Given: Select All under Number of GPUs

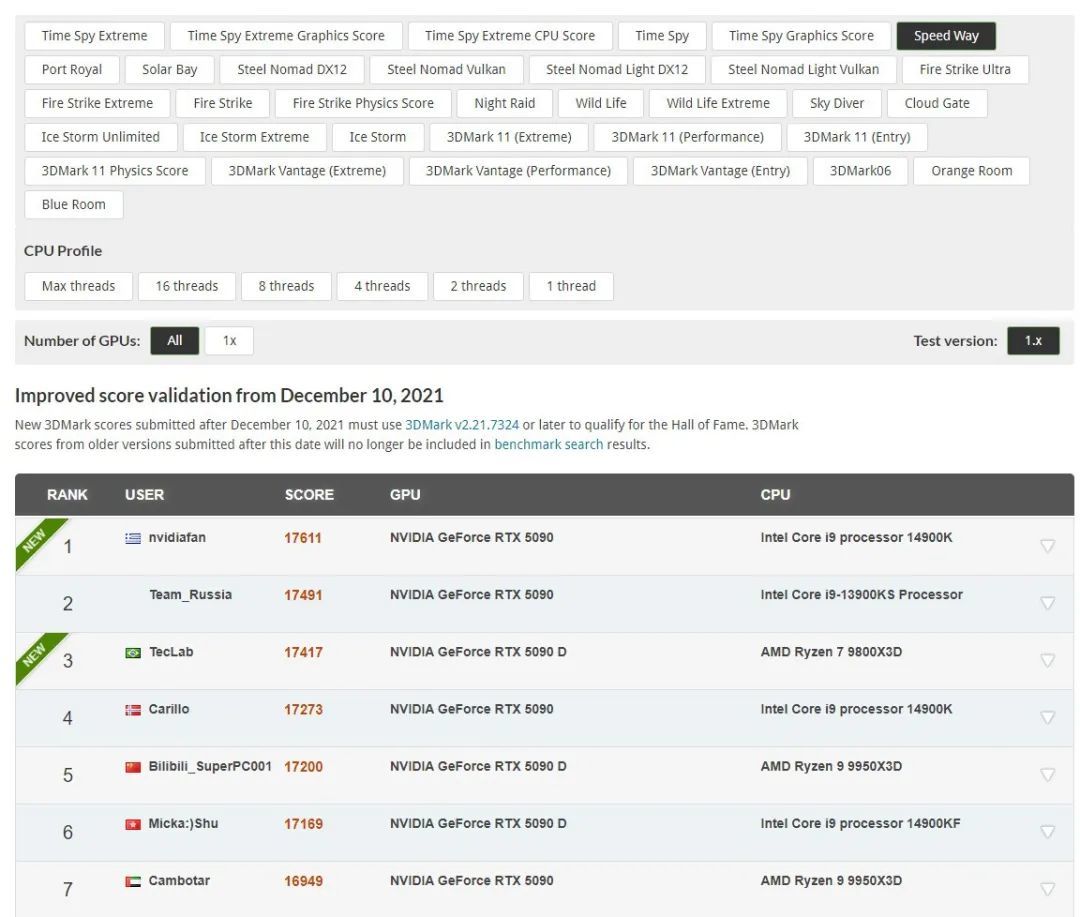Looking at the screenshot, I should click(175, 340).
